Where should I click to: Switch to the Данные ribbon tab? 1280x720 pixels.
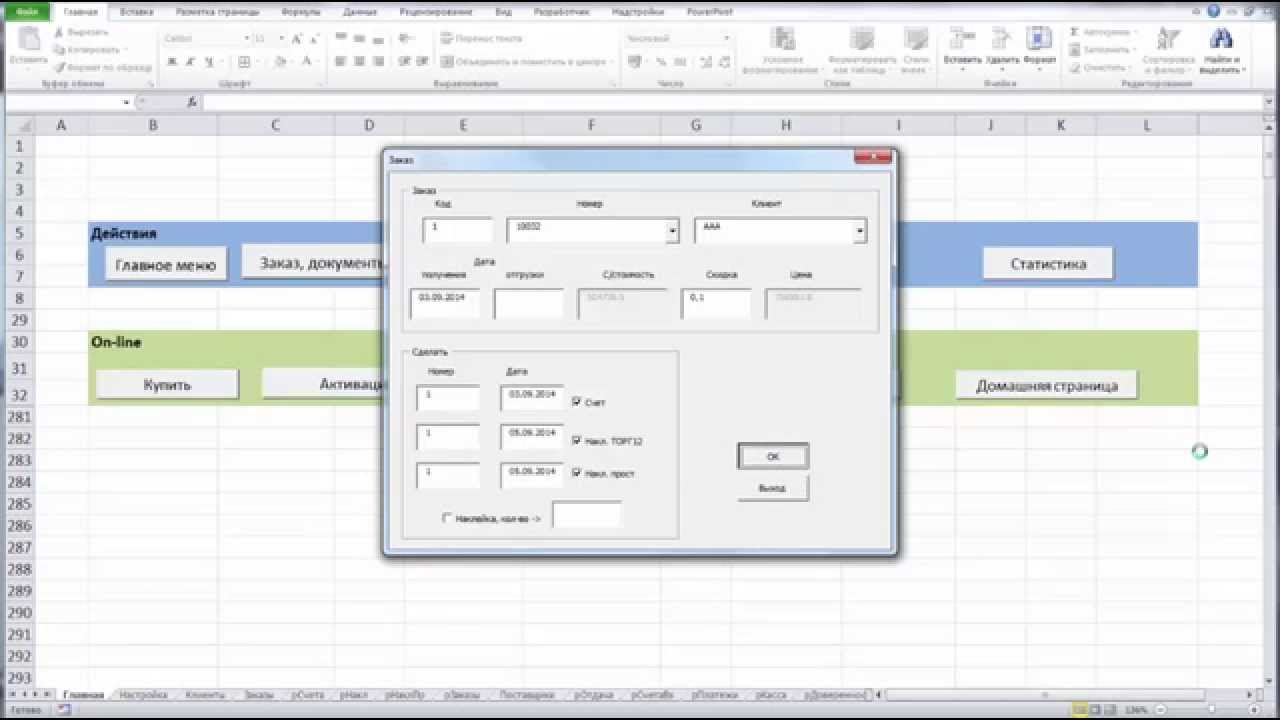(x=359, y=12)
